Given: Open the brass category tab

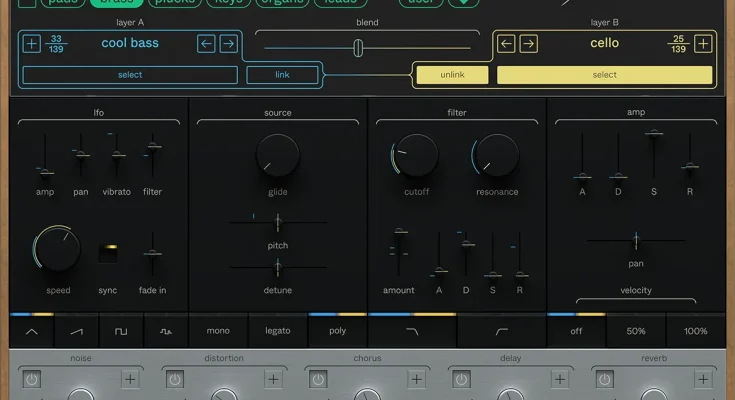Looking at the screenshot, I should (115, 2).
